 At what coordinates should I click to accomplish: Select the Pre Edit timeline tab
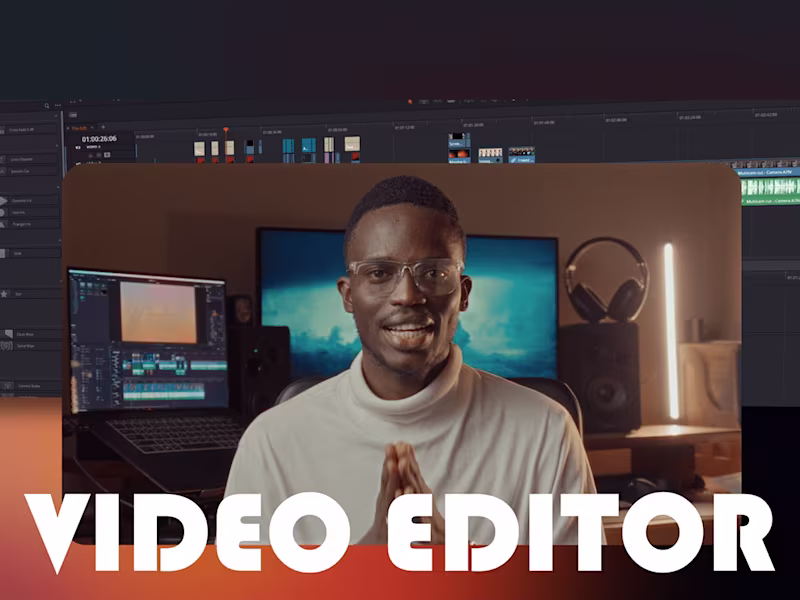tap(79, 128)
